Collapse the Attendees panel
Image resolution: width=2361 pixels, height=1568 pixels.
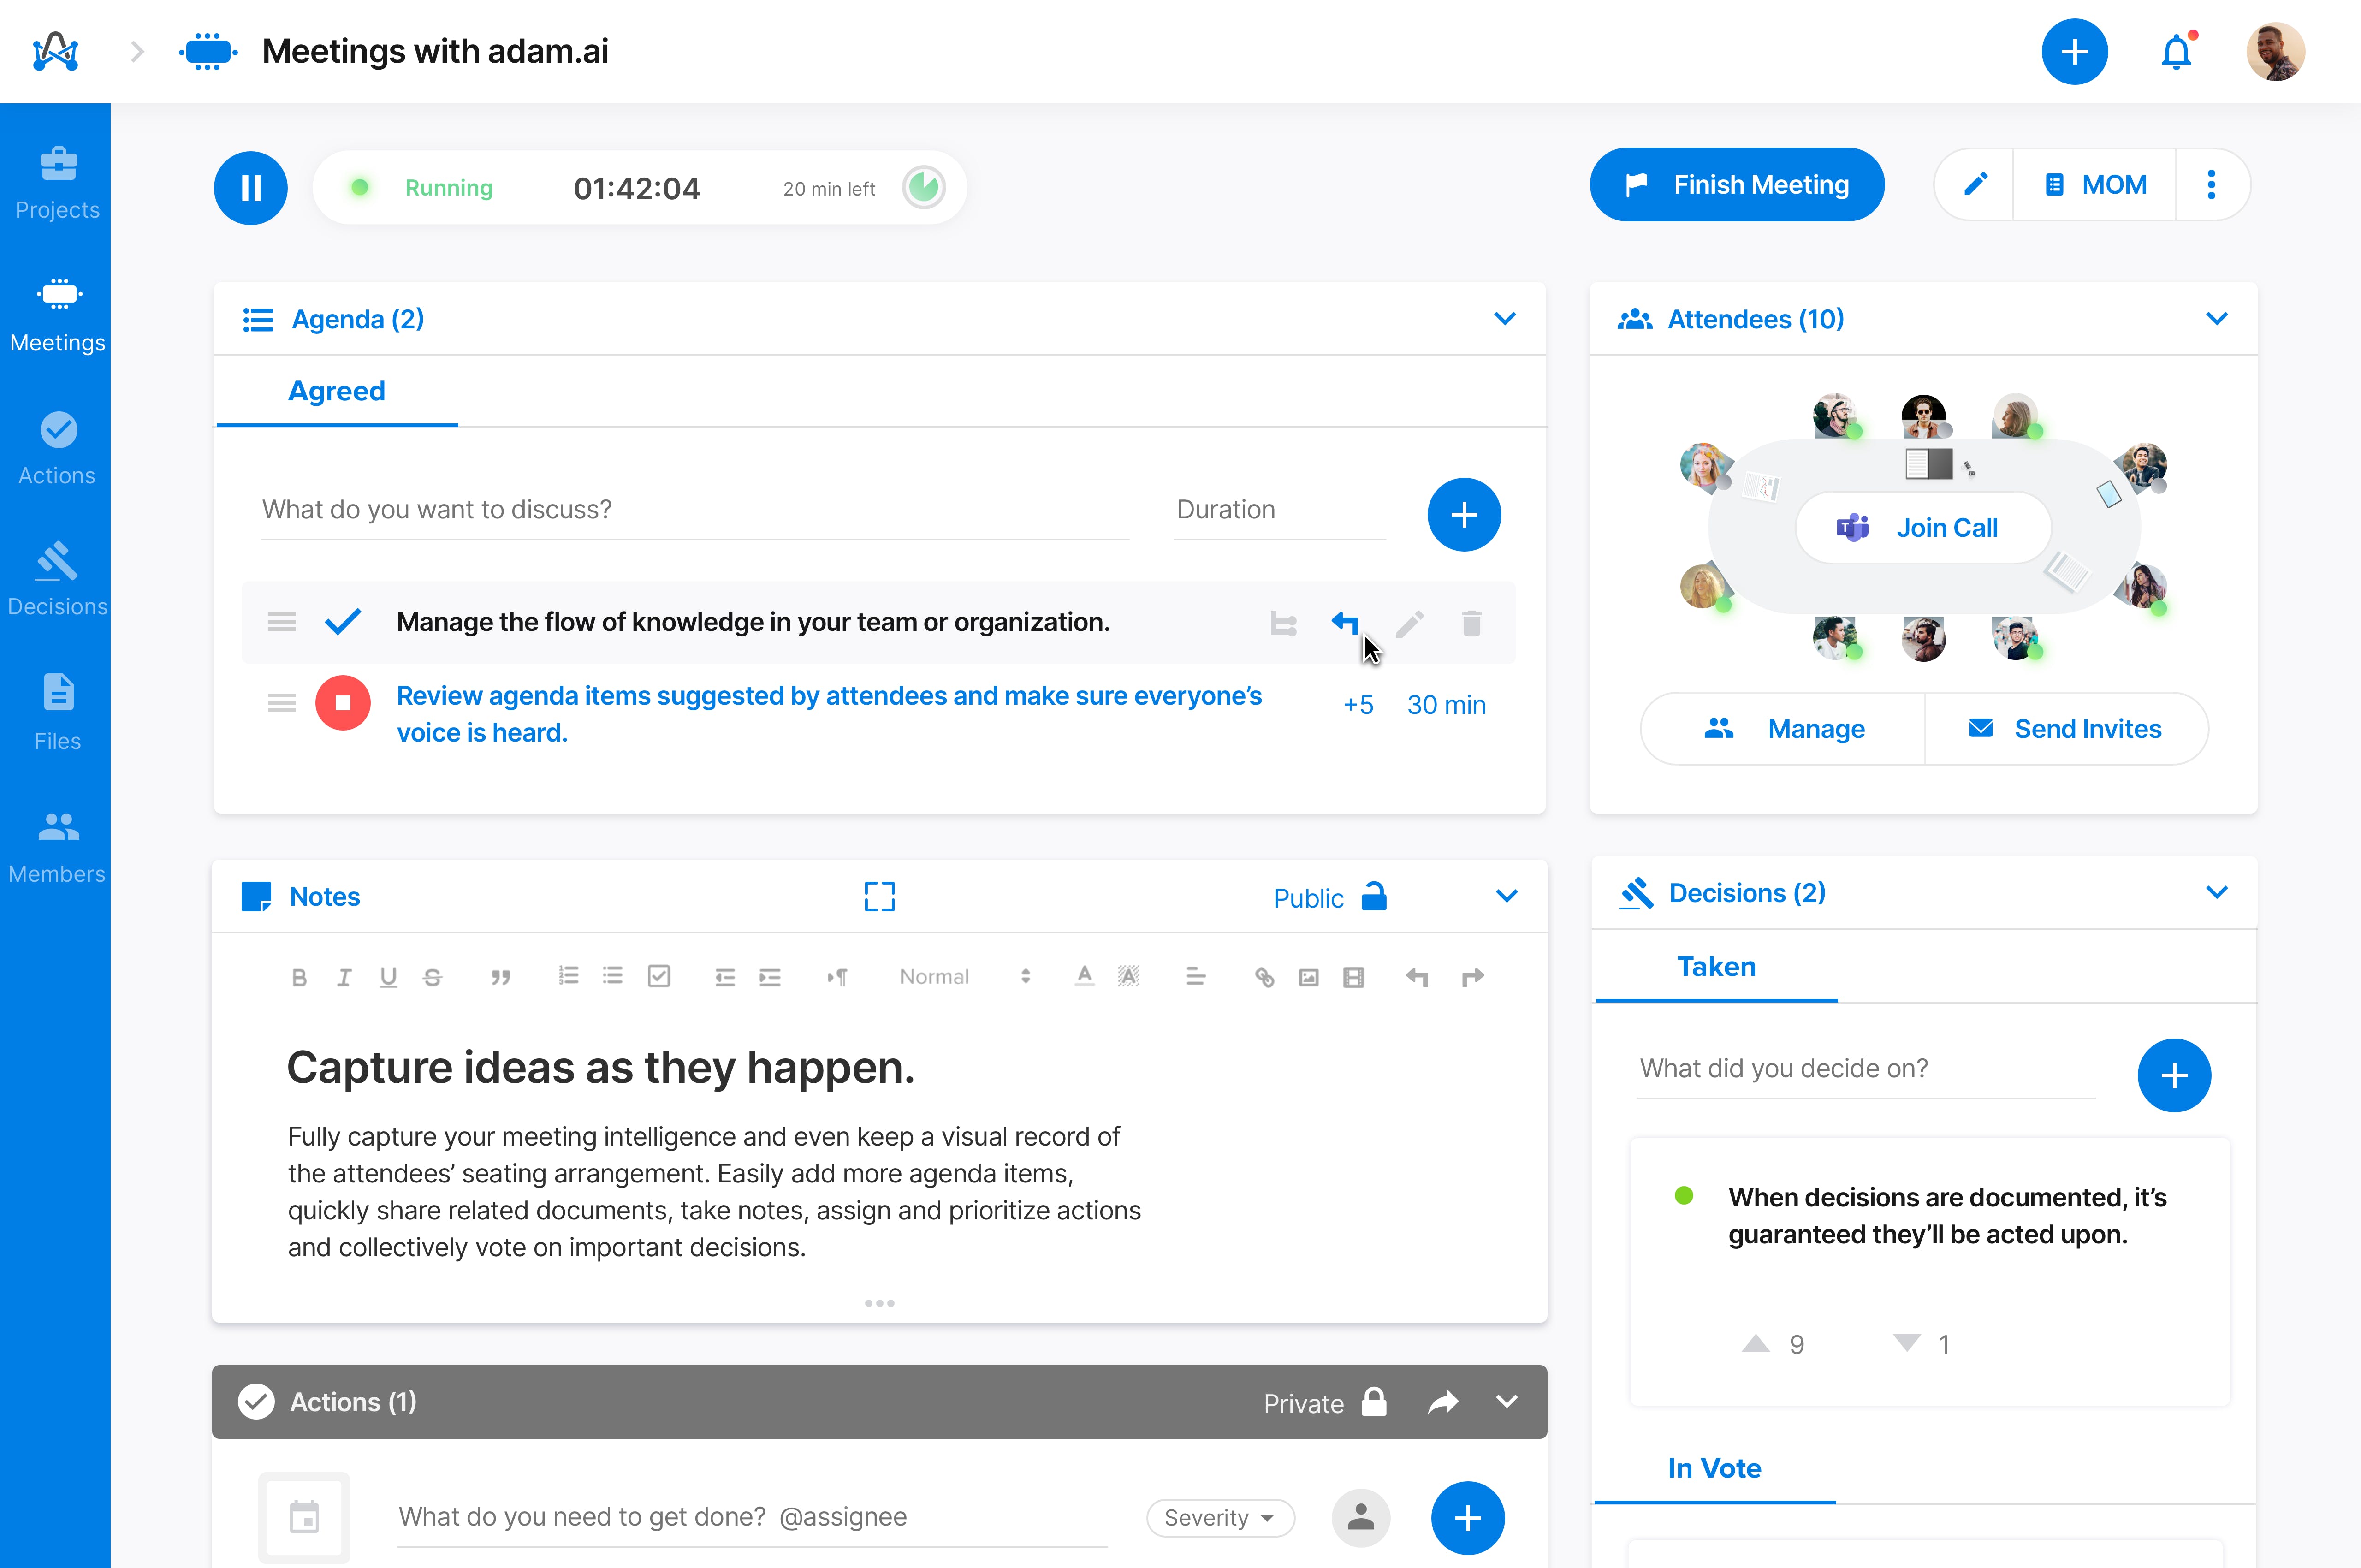point(2218,319)
